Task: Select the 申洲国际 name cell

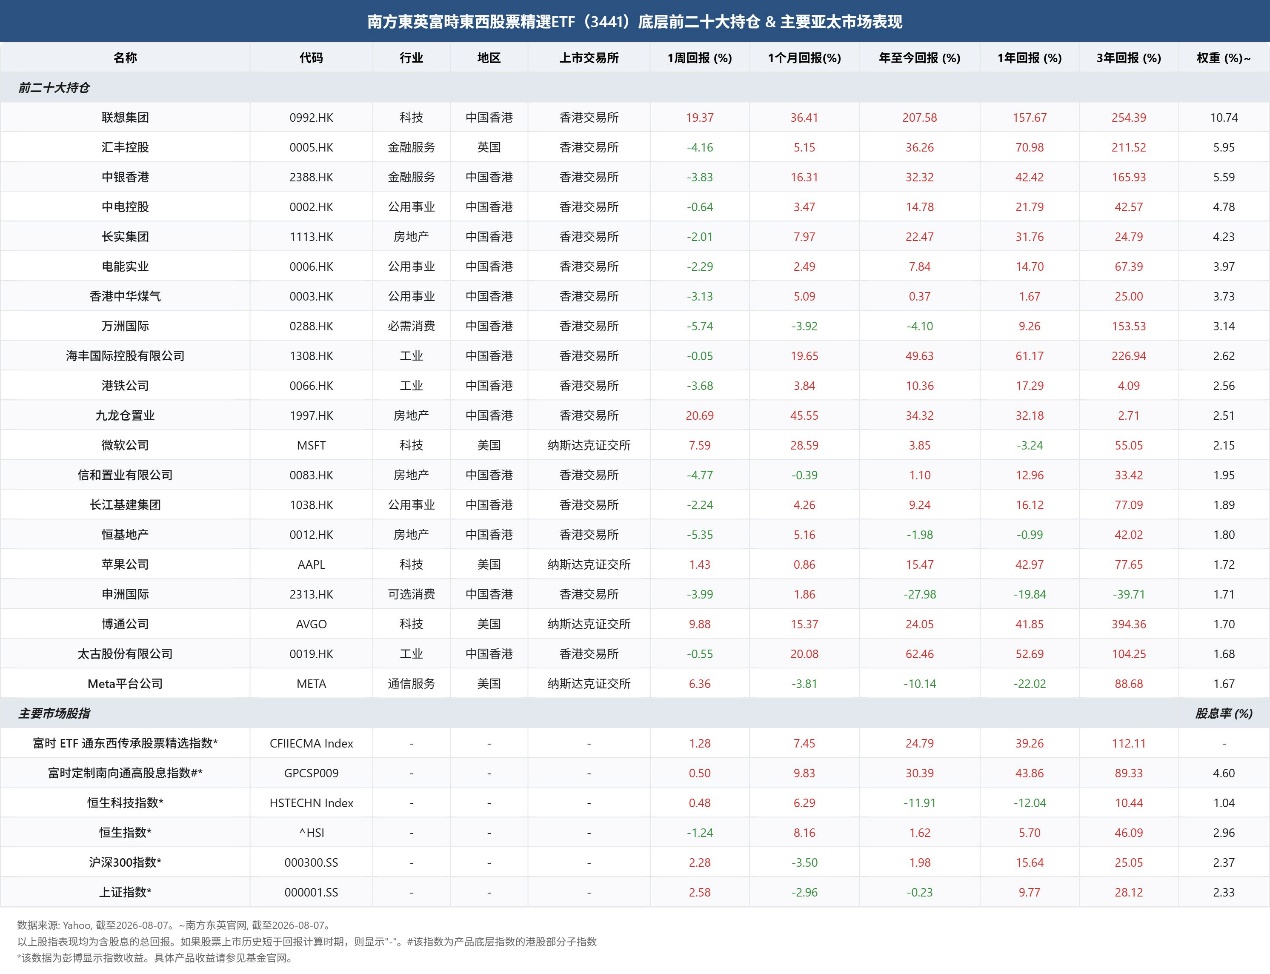Action: coord(125,595)
